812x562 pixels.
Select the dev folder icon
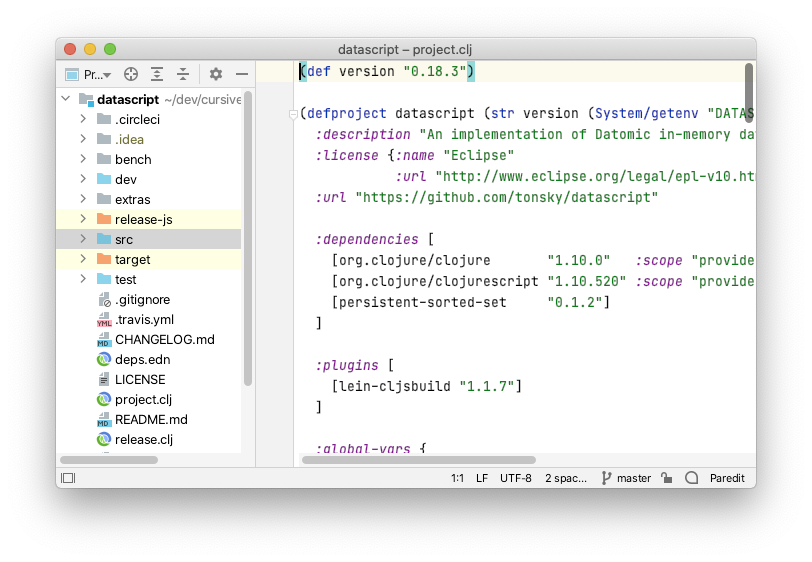tap(104, 179)
